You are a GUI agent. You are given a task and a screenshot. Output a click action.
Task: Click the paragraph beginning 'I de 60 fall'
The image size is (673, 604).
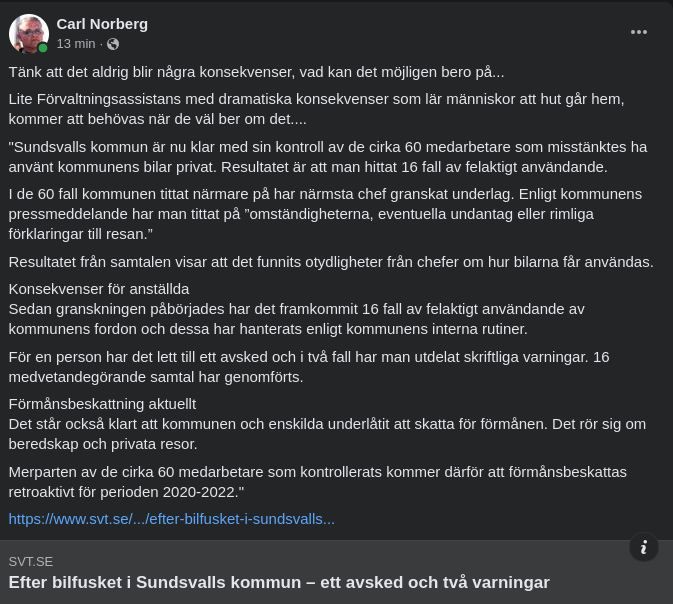click(x=325, y=214)
